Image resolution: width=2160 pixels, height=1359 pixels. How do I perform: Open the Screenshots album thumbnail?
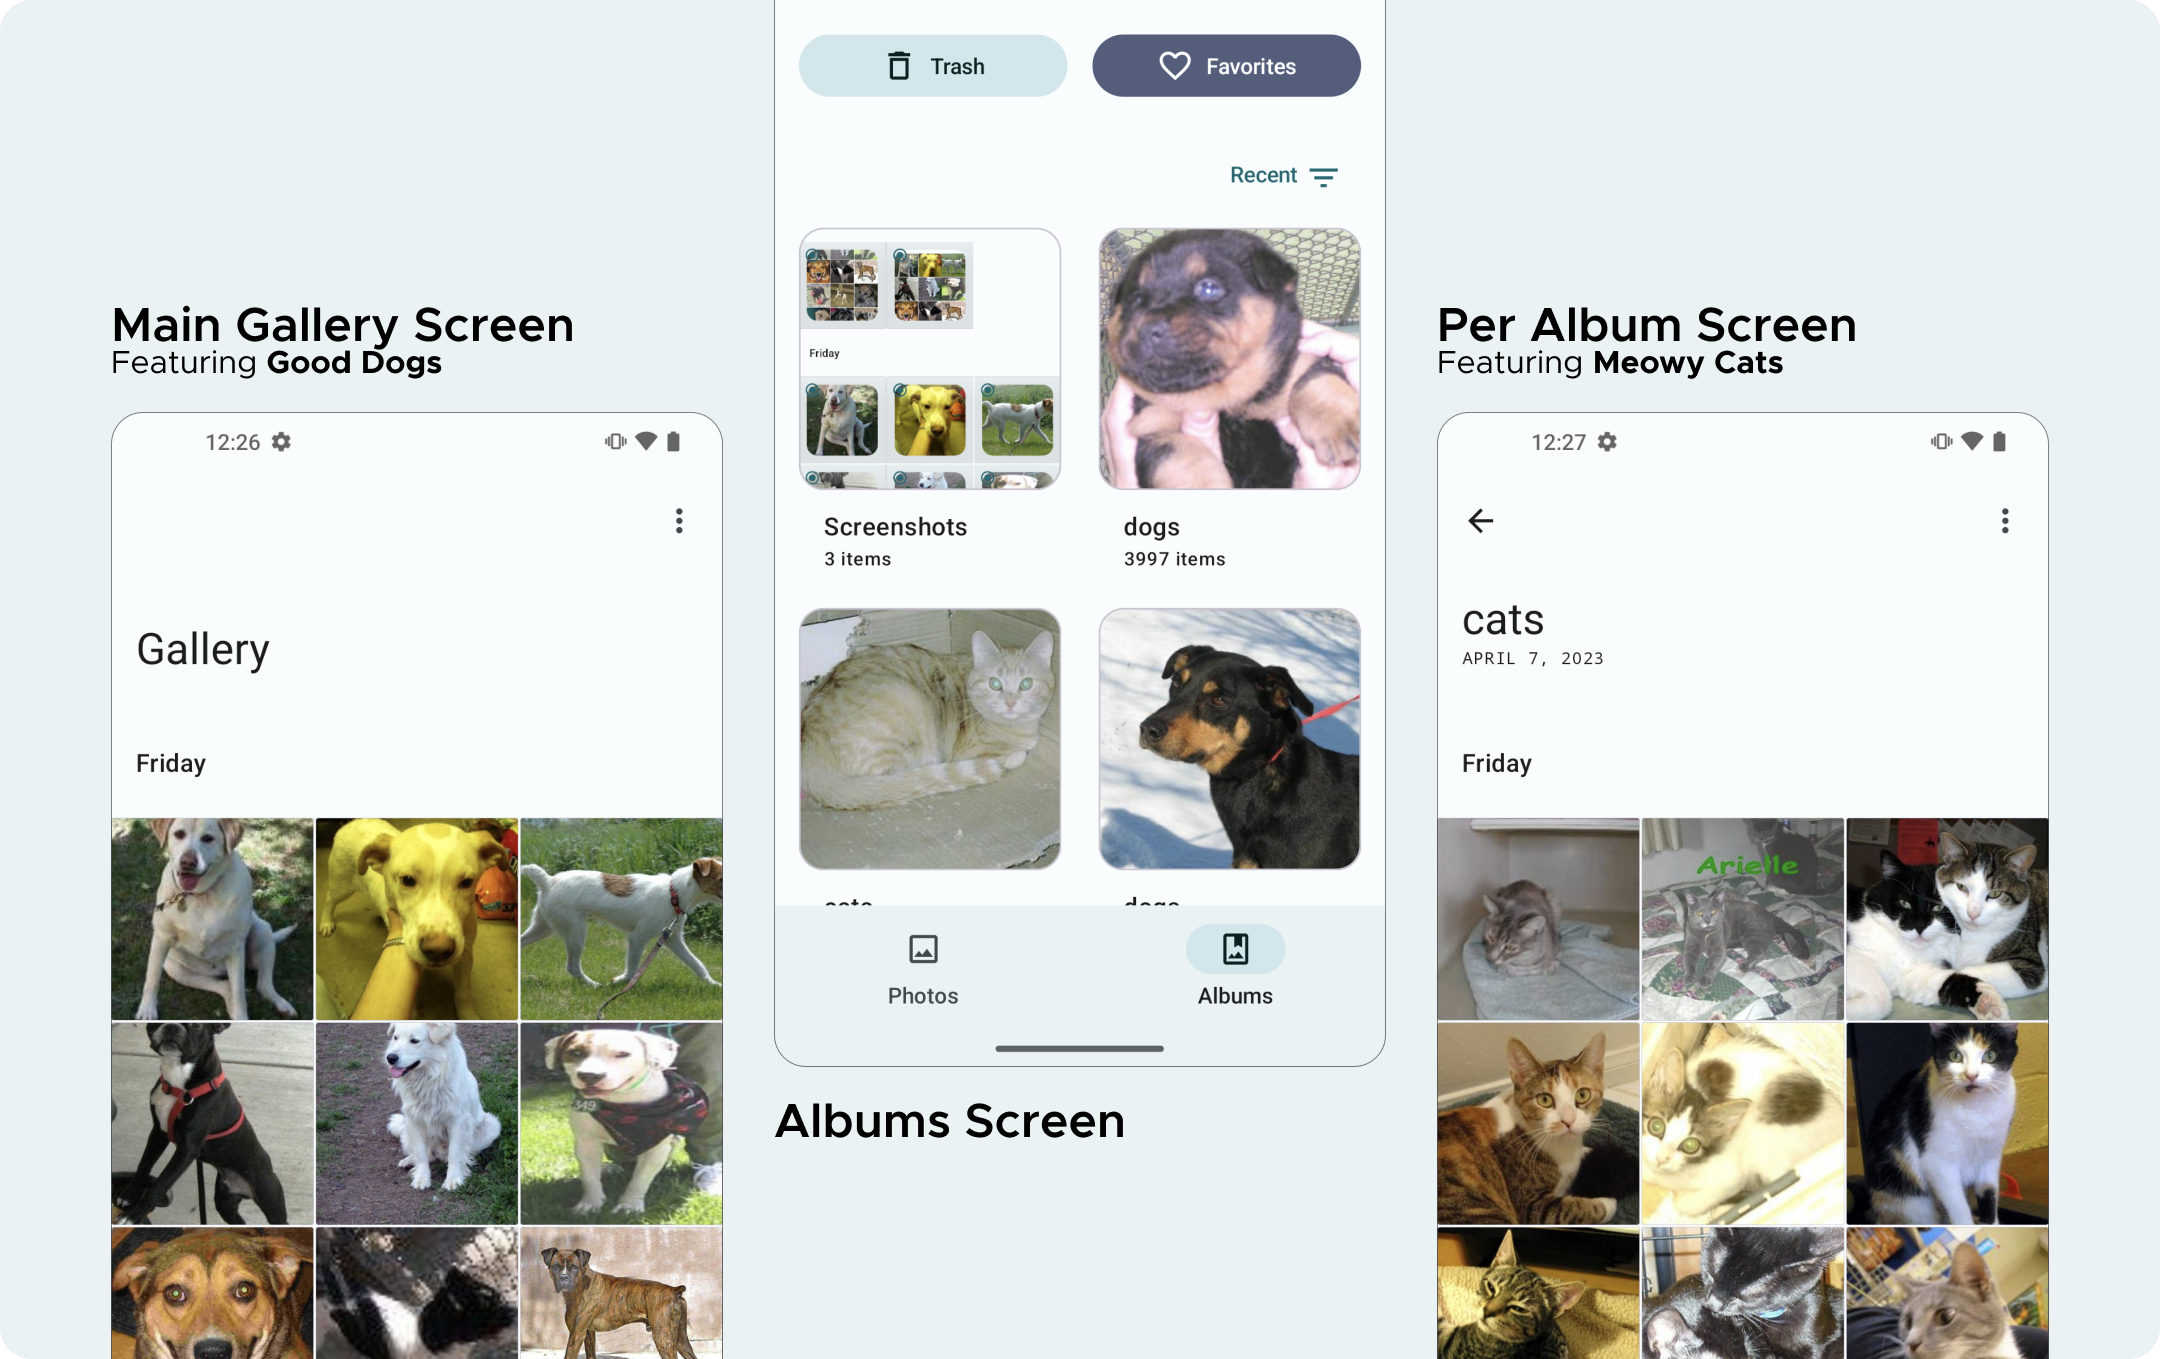pyautogui.click(x=930, y=359)
